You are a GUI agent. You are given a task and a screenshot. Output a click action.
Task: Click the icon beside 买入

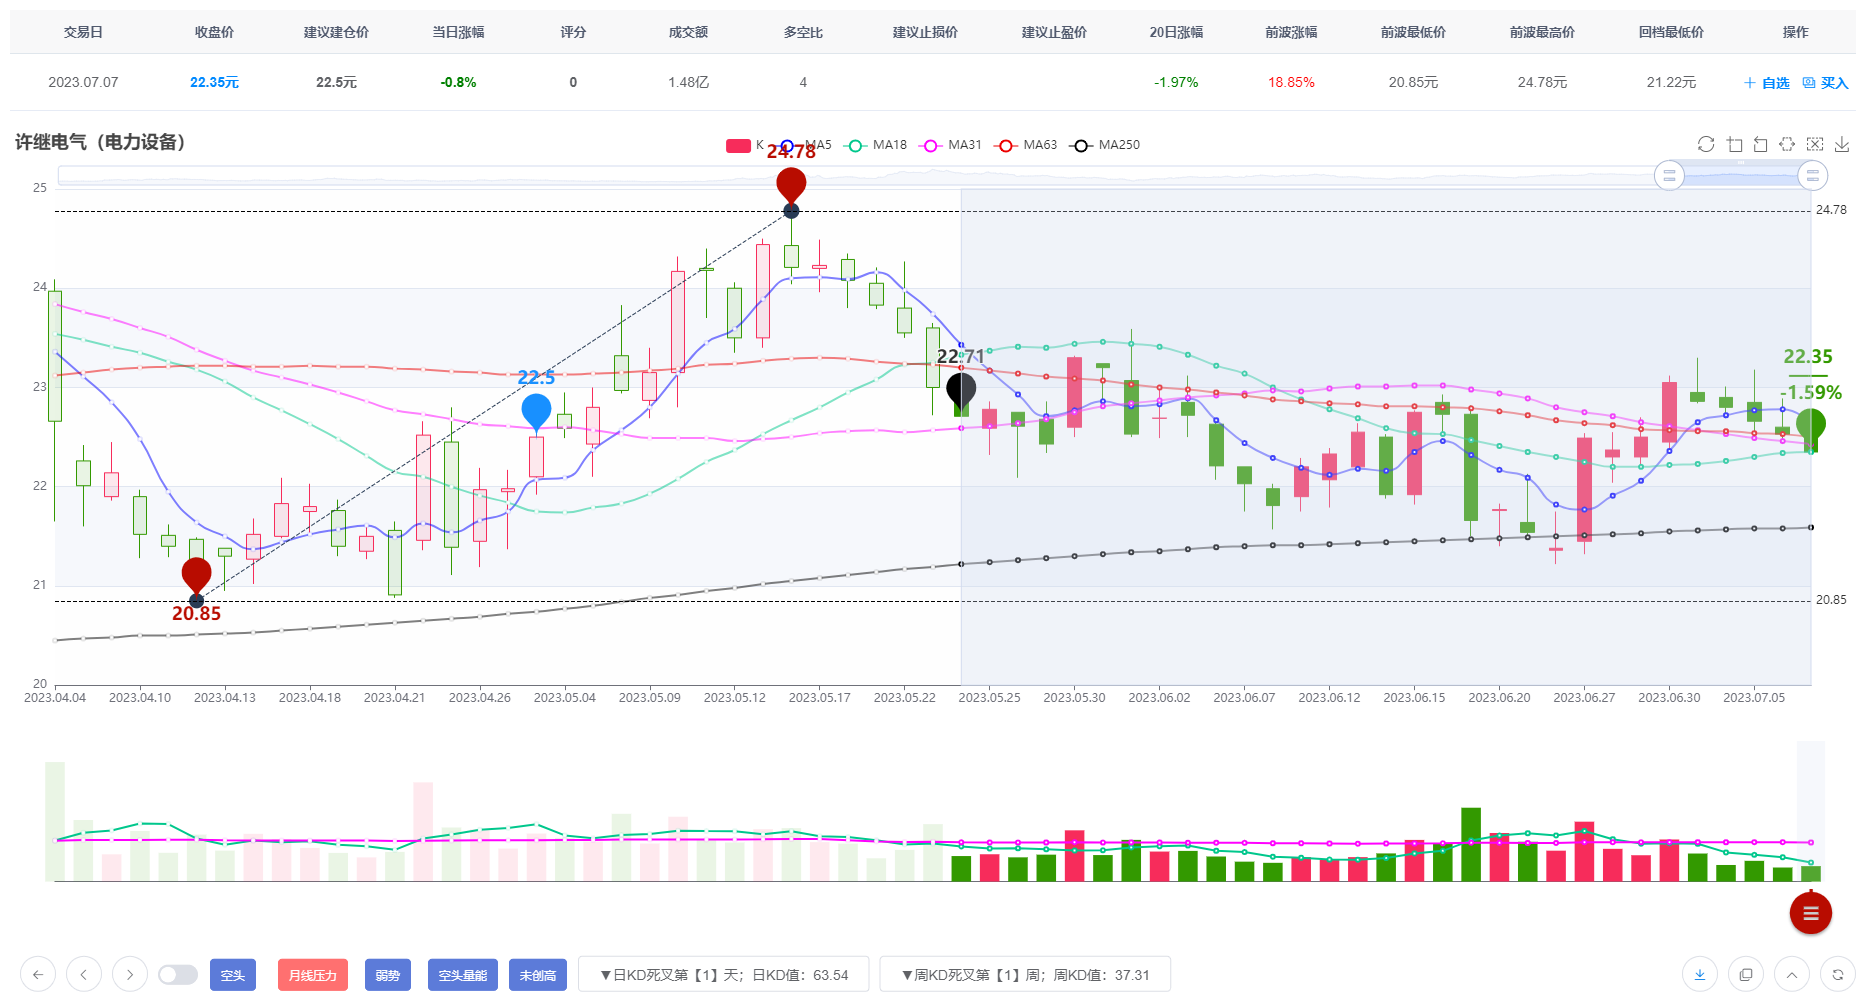pos(1809,83)
